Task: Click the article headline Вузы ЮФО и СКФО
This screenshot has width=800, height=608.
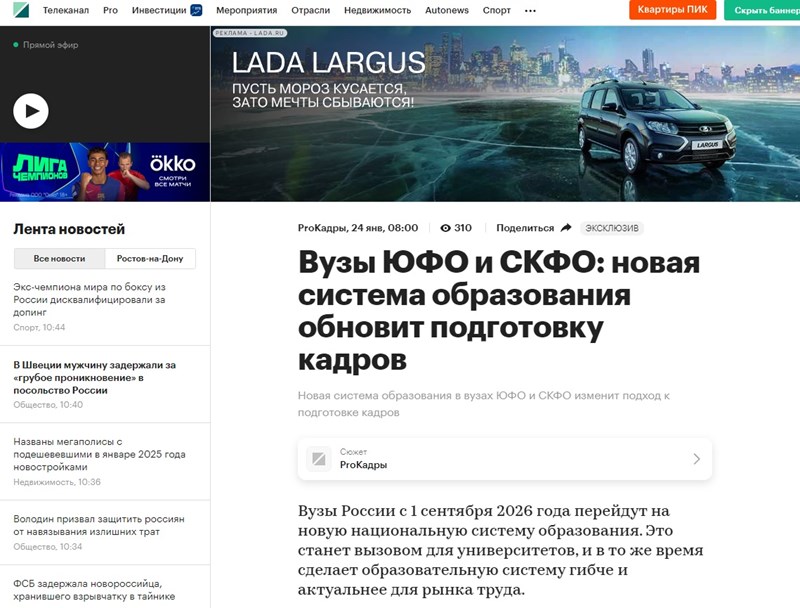Action: [499, 311]
